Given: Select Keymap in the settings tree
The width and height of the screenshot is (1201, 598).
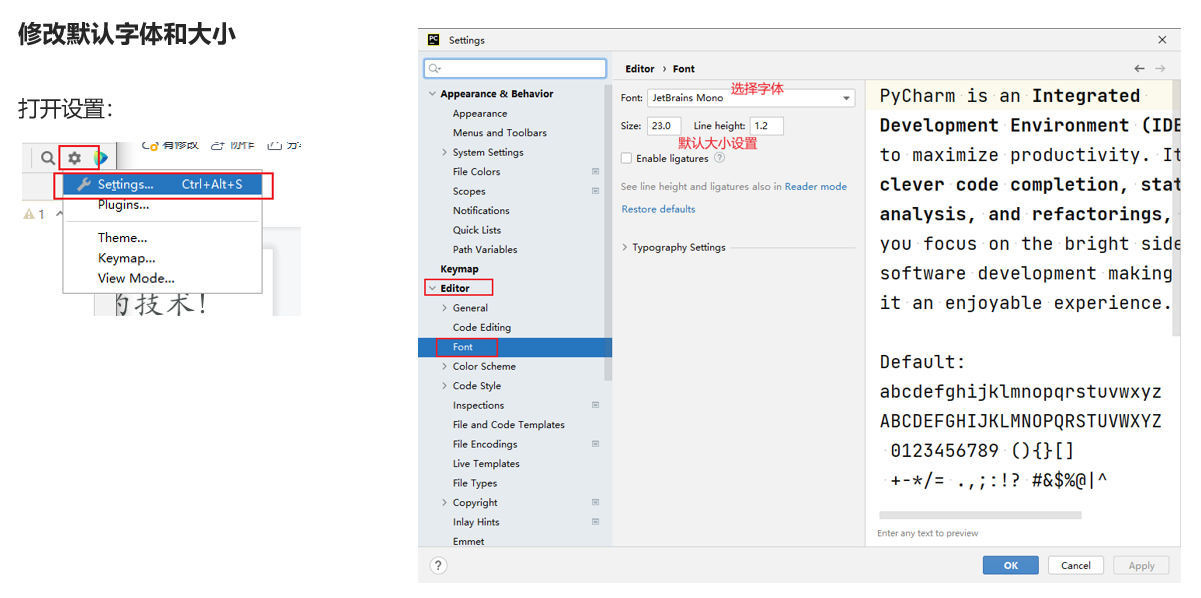Looking at the screenshot, I should click(459, 269).
